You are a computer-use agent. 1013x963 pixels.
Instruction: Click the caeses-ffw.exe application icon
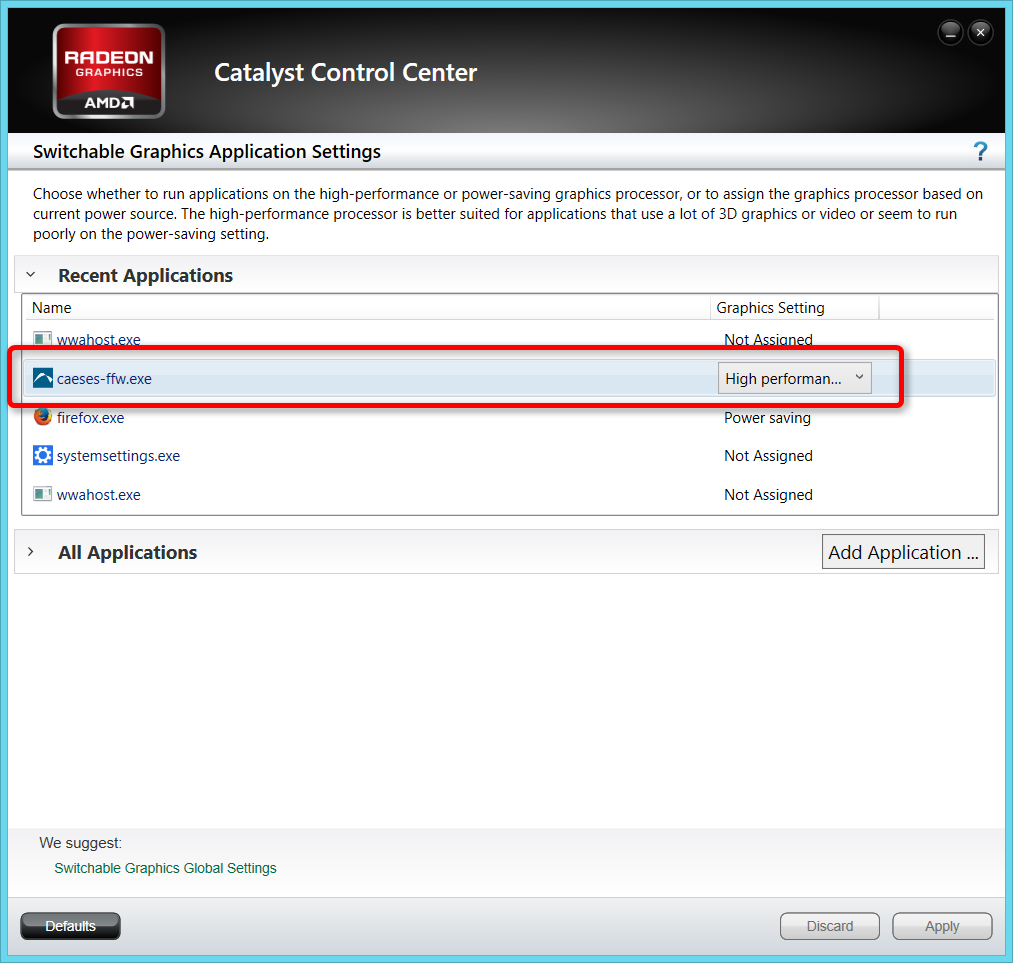[x=43, y=378]
